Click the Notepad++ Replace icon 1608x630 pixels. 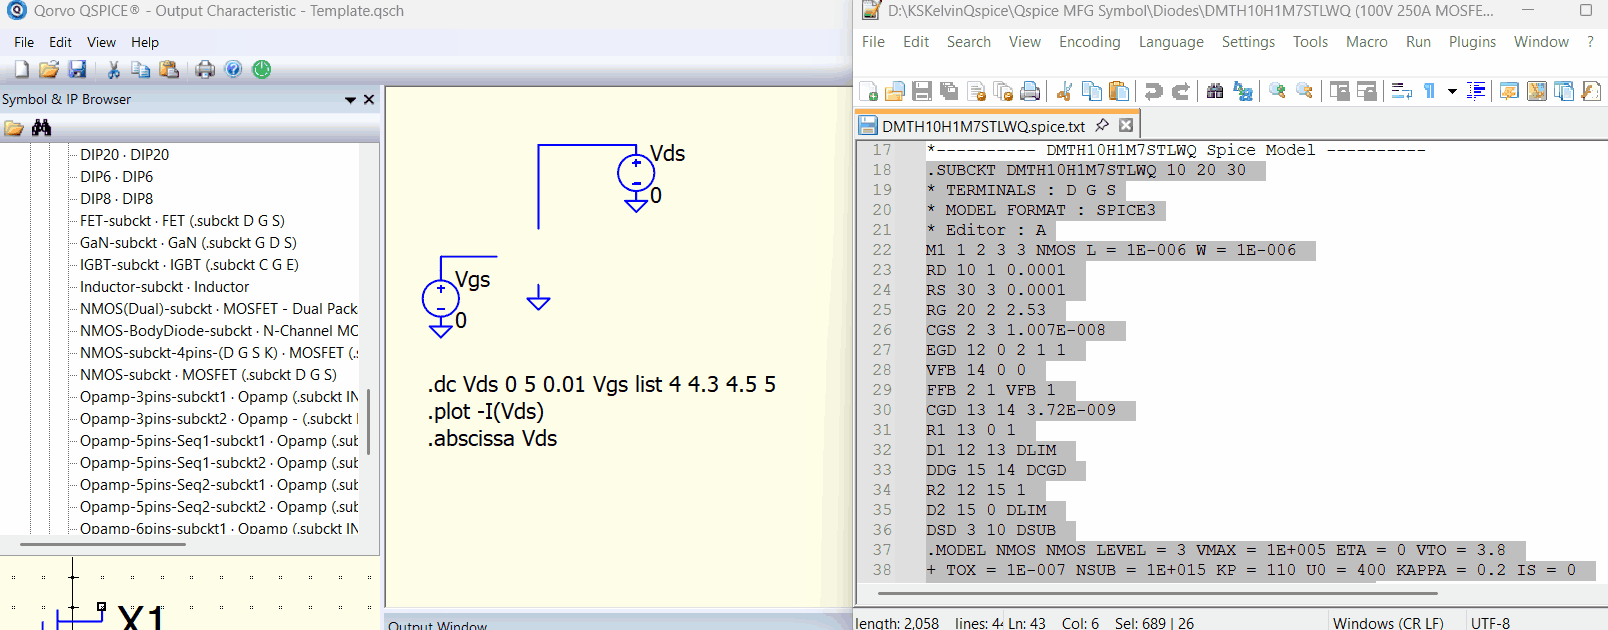pyautogui.click(x=1243, y=91)
